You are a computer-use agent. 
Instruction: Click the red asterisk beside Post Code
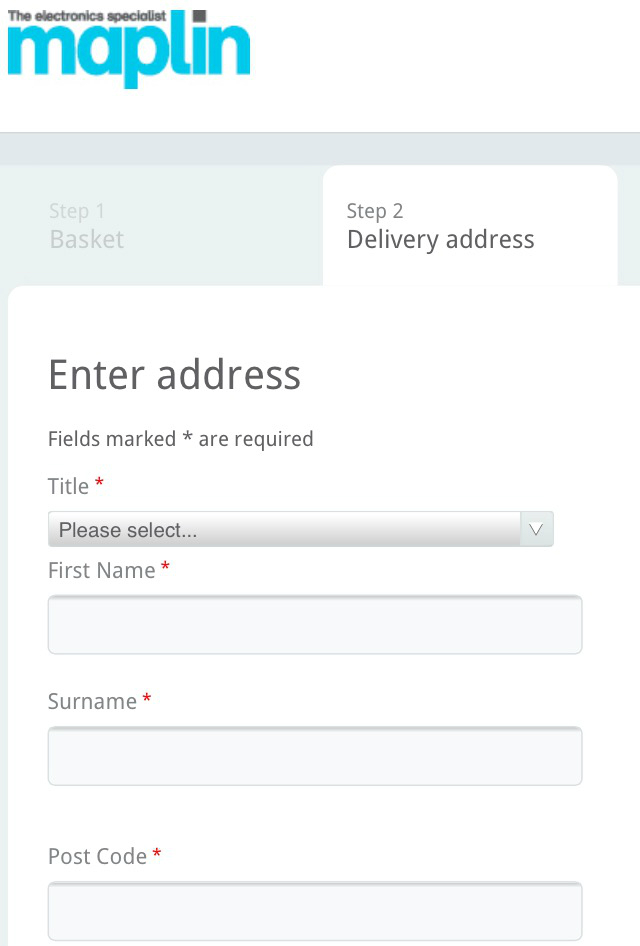(157, 852)
